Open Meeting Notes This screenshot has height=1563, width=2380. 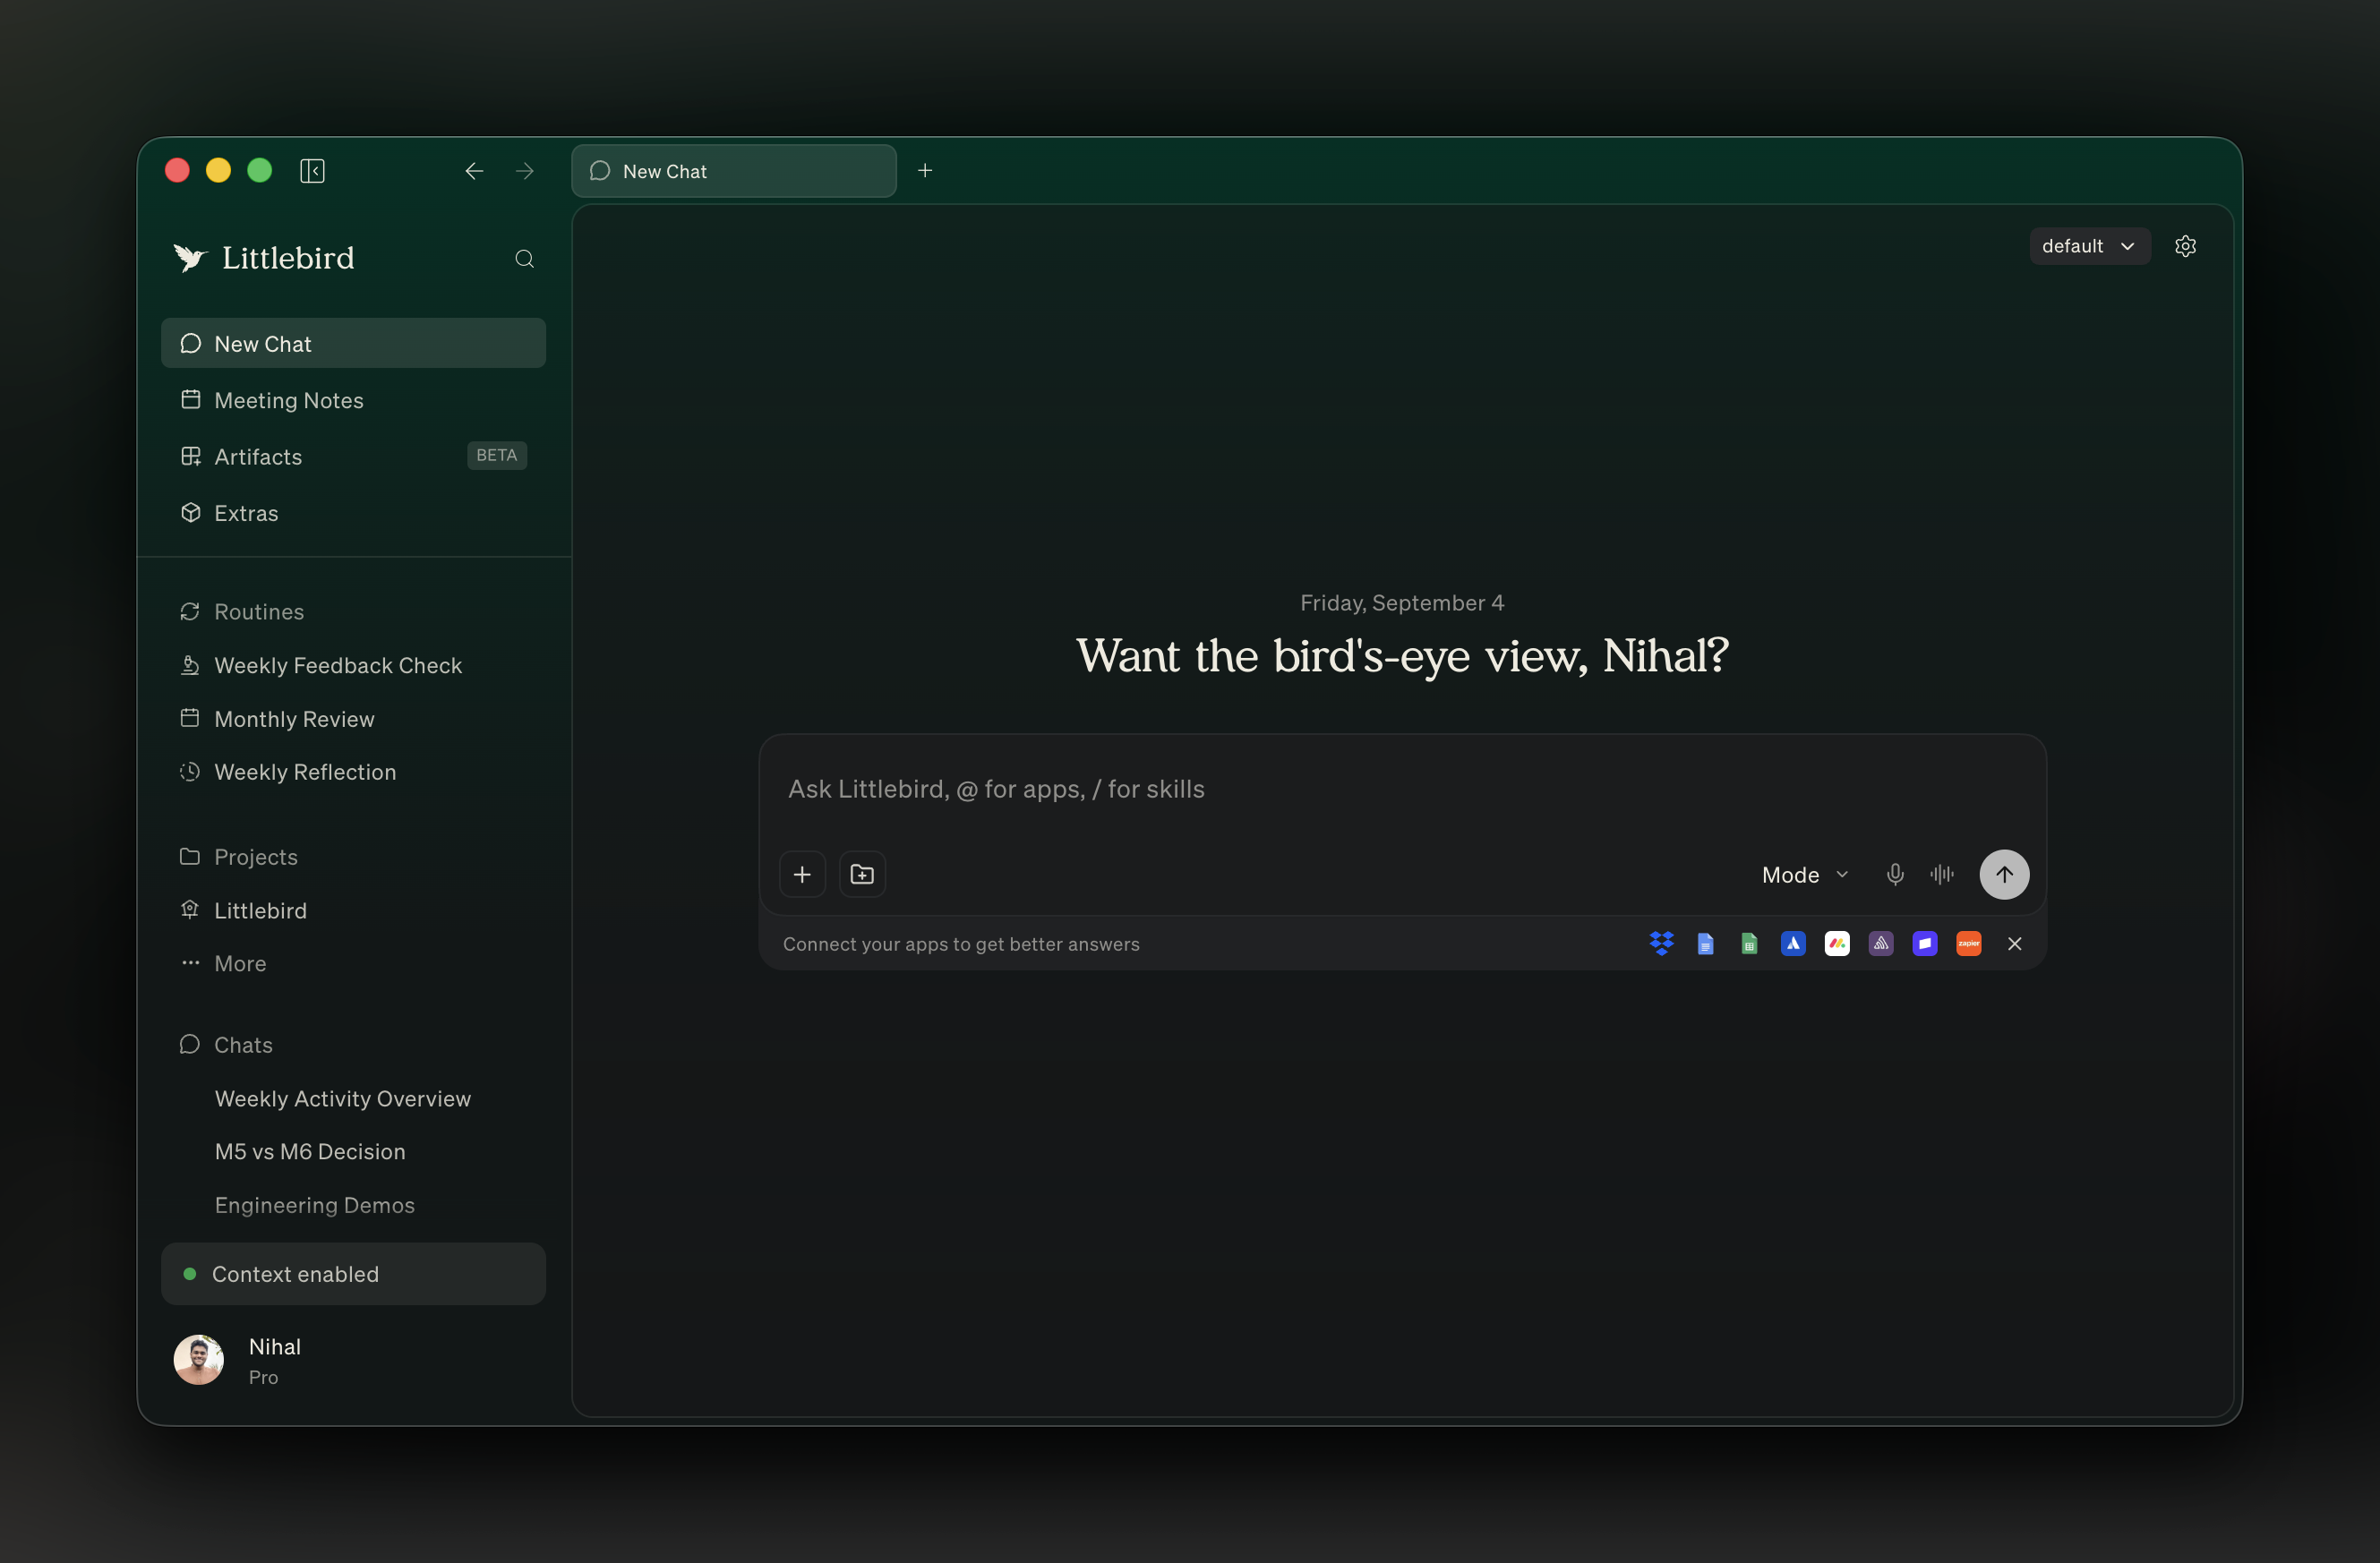(353, 400)
